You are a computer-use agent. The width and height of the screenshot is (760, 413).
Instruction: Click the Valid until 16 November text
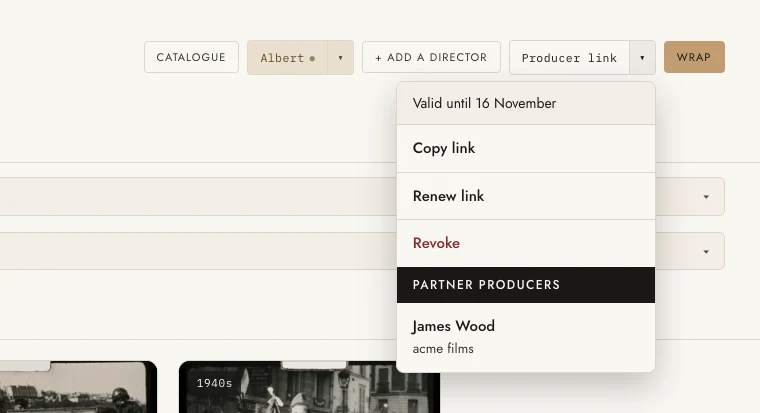(x=484, y=103)
